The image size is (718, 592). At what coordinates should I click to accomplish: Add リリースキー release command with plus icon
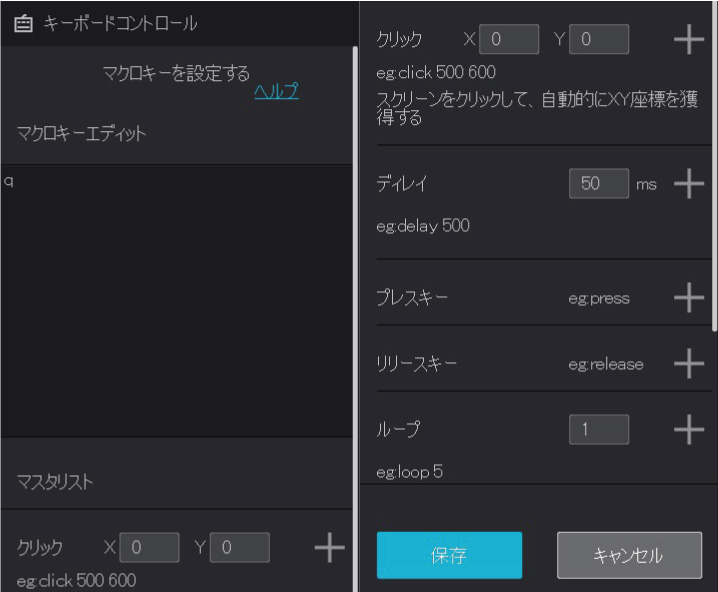(689, 364)
